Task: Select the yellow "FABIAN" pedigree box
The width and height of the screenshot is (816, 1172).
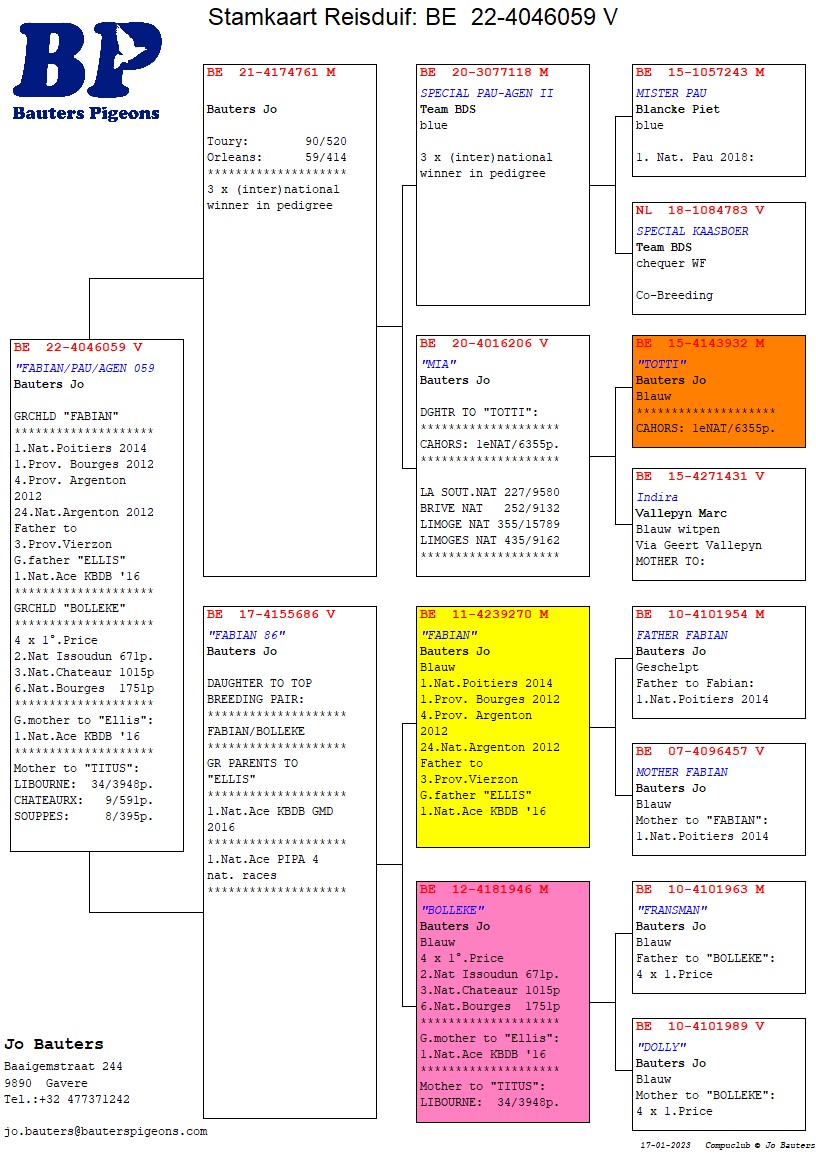Action: 502,726
